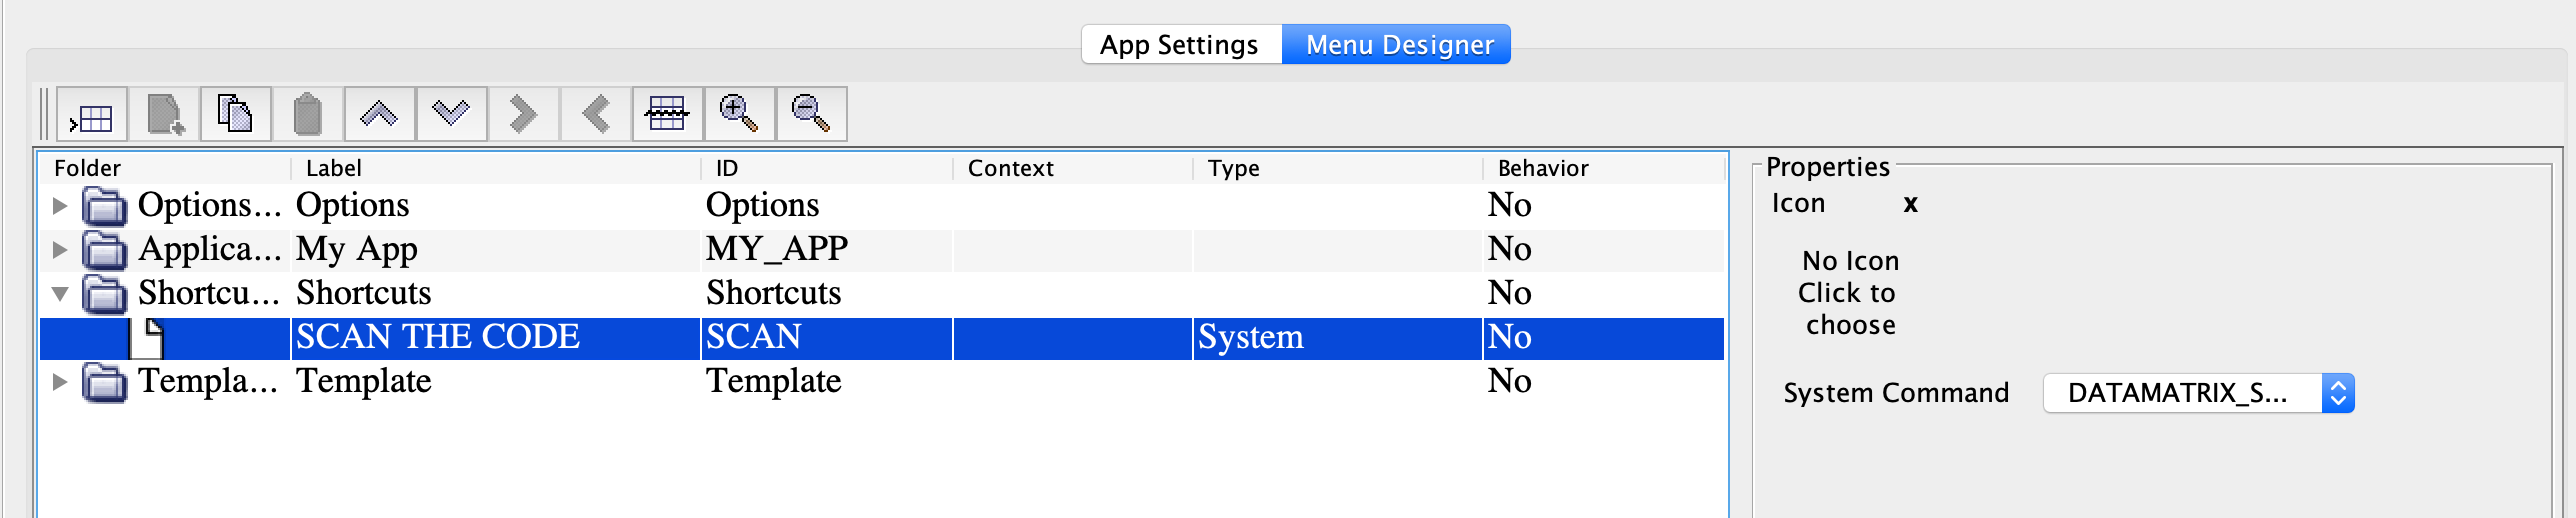Click the insert row toolbar icon

[x=92, y=115]
